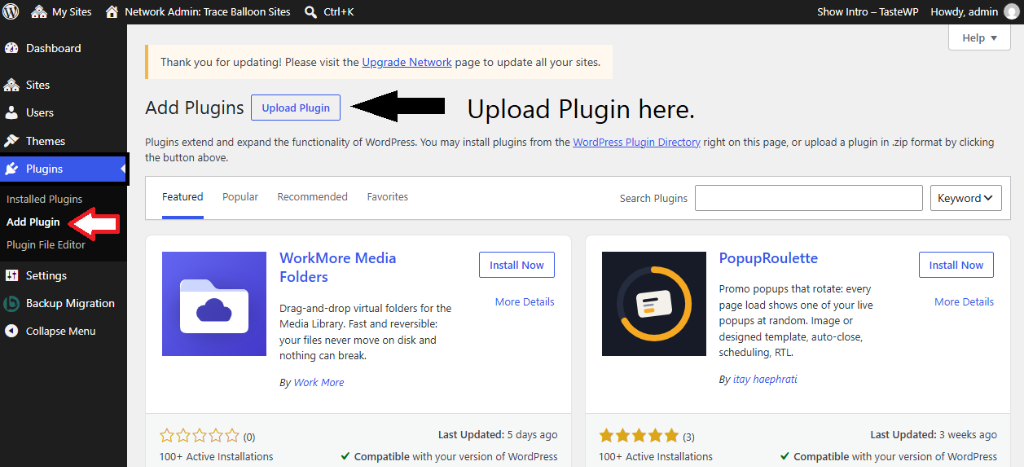Viewport: 1024px width, 467px height.
Task: Visit author Work More link
Action: click(319, 382)
